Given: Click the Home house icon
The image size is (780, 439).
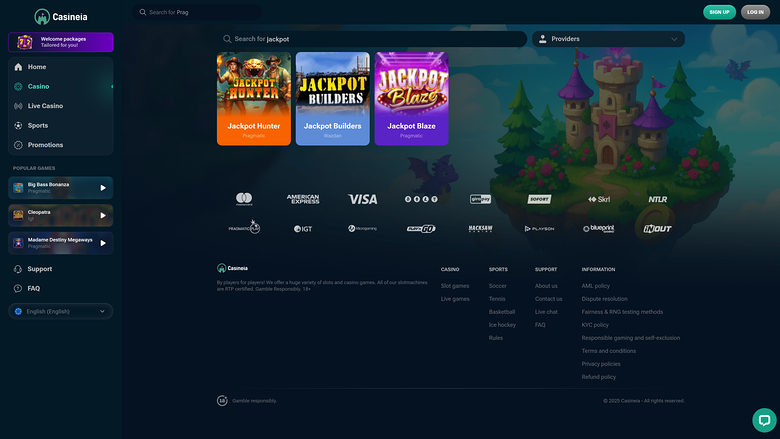Looking at the screenshot, I should [18, 67].
